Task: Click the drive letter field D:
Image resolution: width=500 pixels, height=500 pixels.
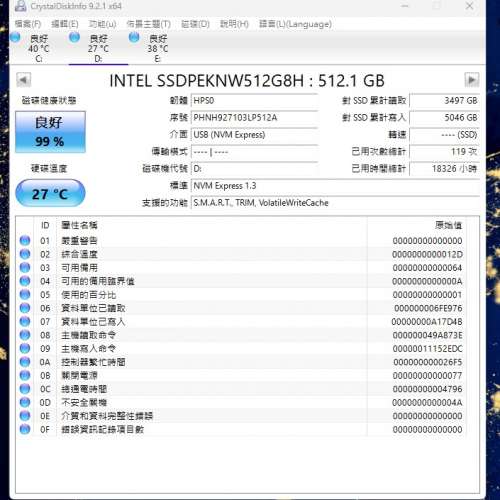Action: coord(254,169)
